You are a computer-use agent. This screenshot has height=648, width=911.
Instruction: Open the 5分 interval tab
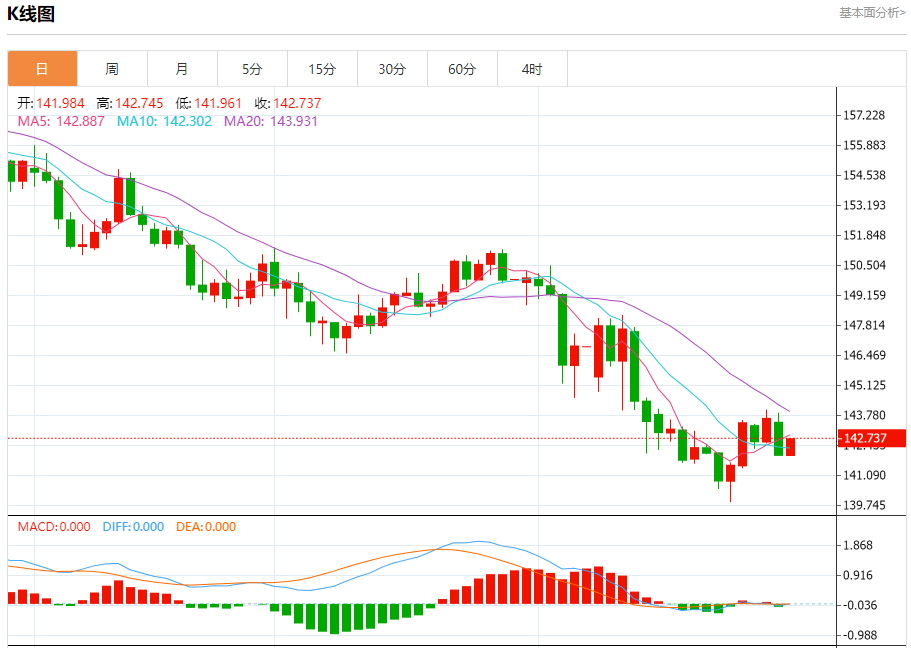click(252, 69)
